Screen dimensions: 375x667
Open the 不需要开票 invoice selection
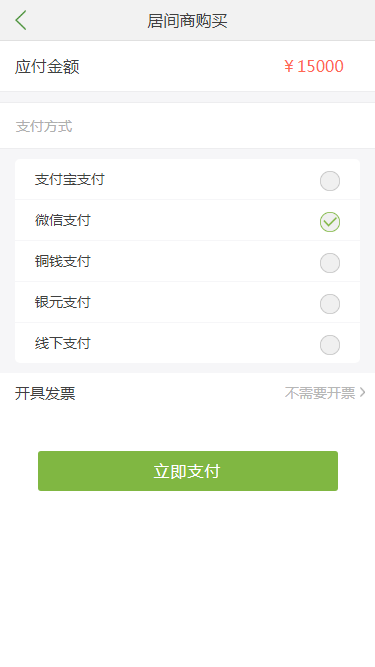click(320, 393)
